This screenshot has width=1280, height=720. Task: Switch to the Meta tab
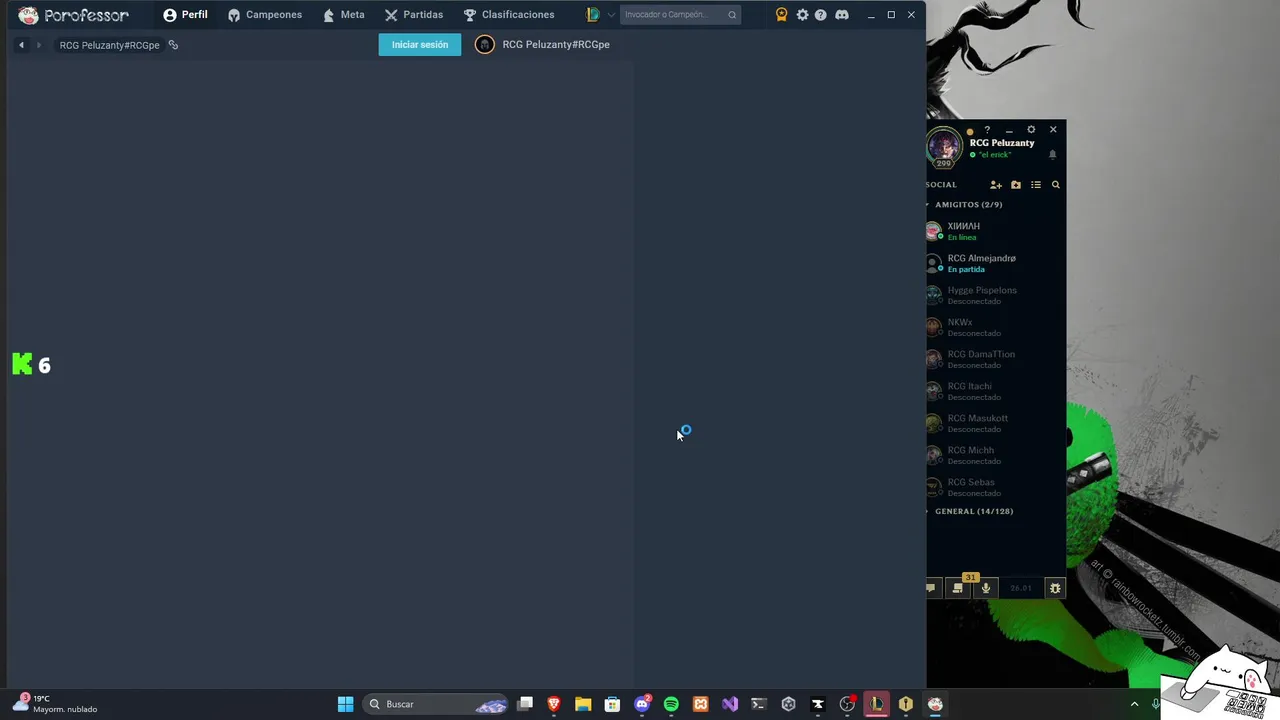(x=343, y=15)
